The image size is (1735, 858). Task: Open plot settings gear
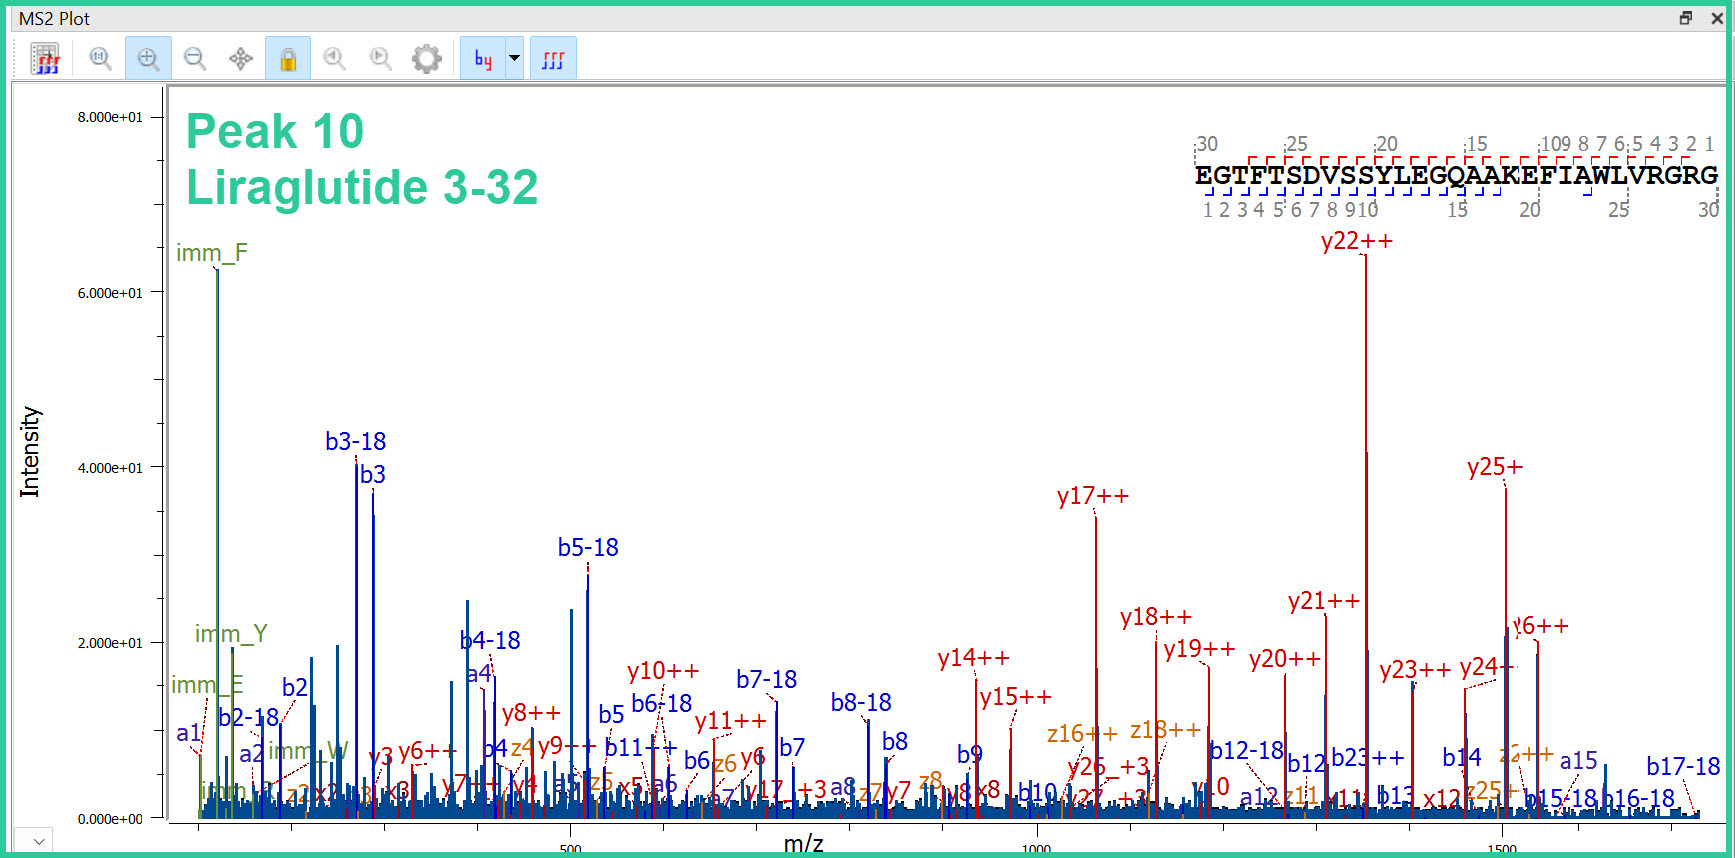(x=427, y=59)
